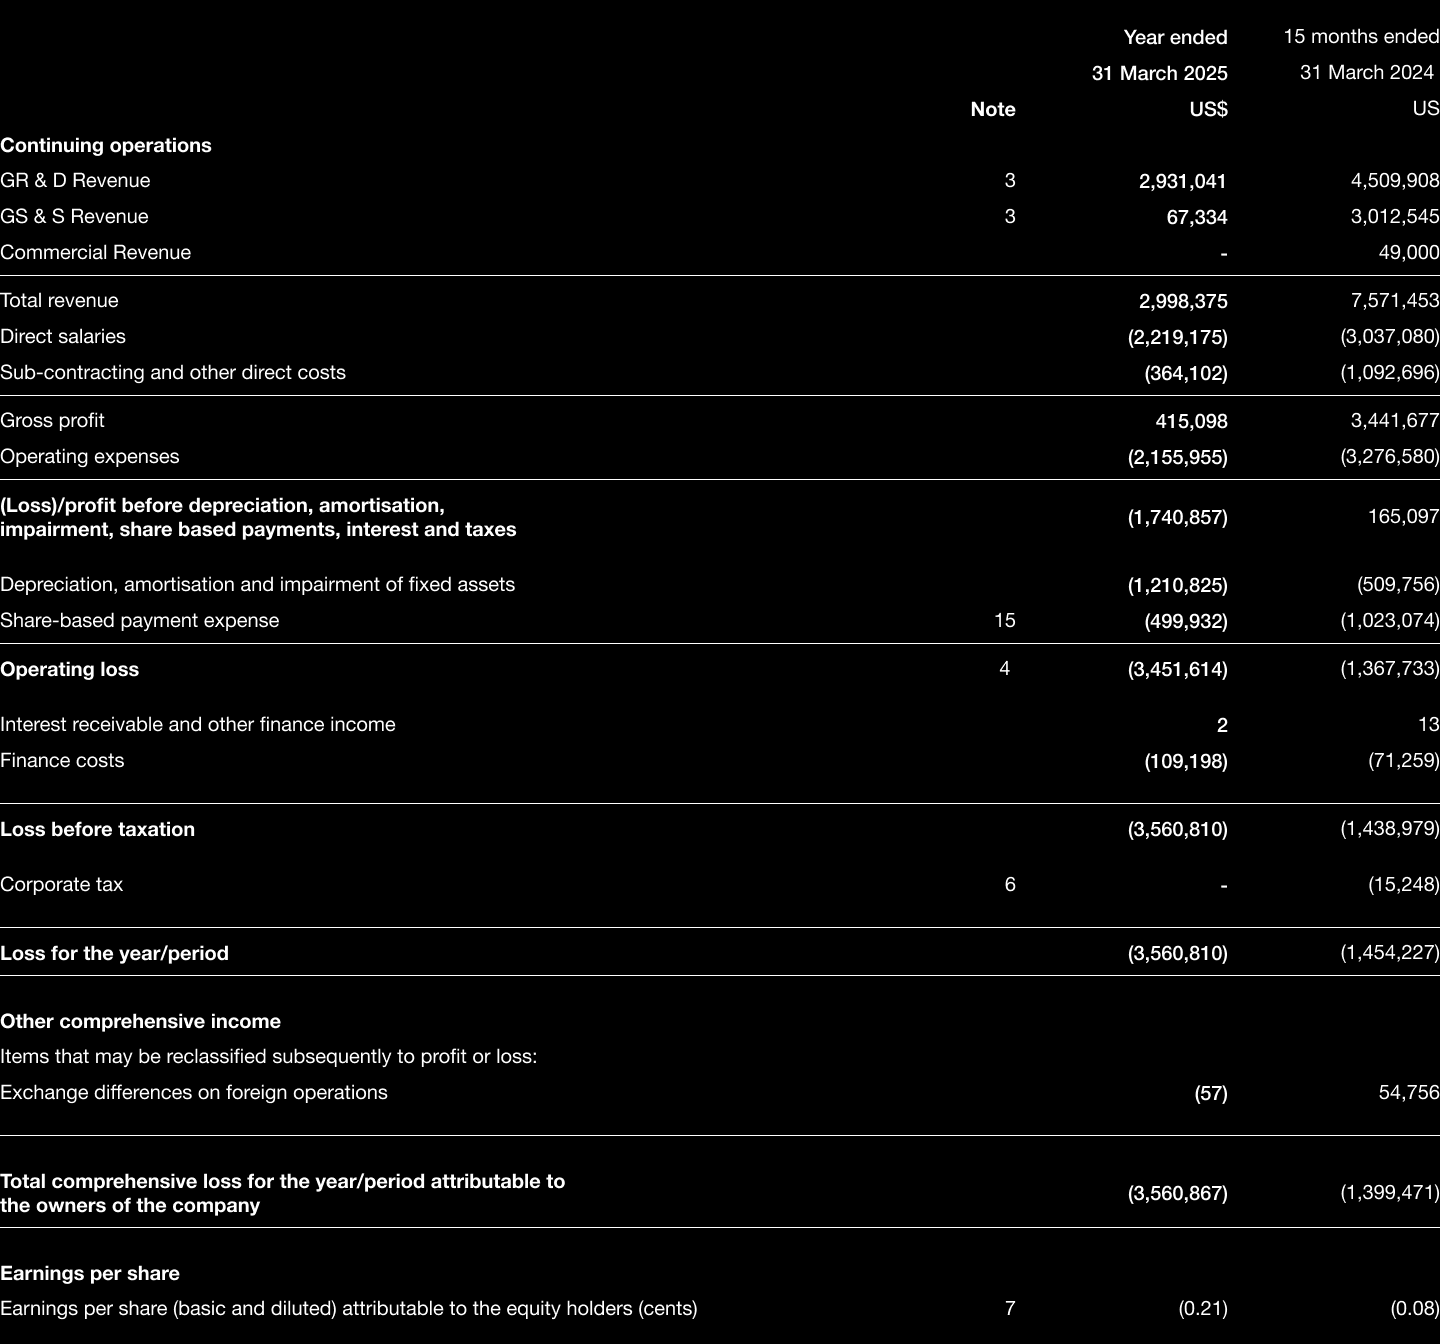Image resolution: width=1440 pixels, height=1344 pixels.
Task: Click Operating loss 2024 value (1,367,733)
Action: click(1390, 669)
